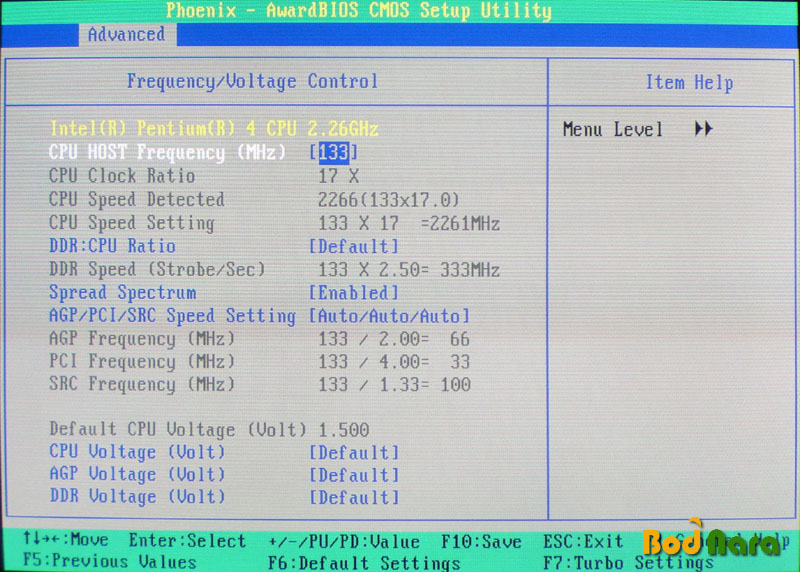Click the 133 X 2.50= 333MHz value

pos(409,270)
